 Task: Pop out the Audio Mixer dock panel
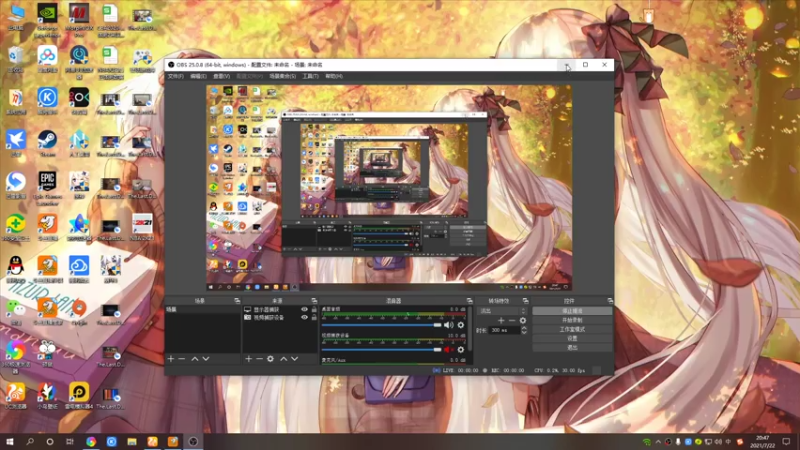(469, 301)
